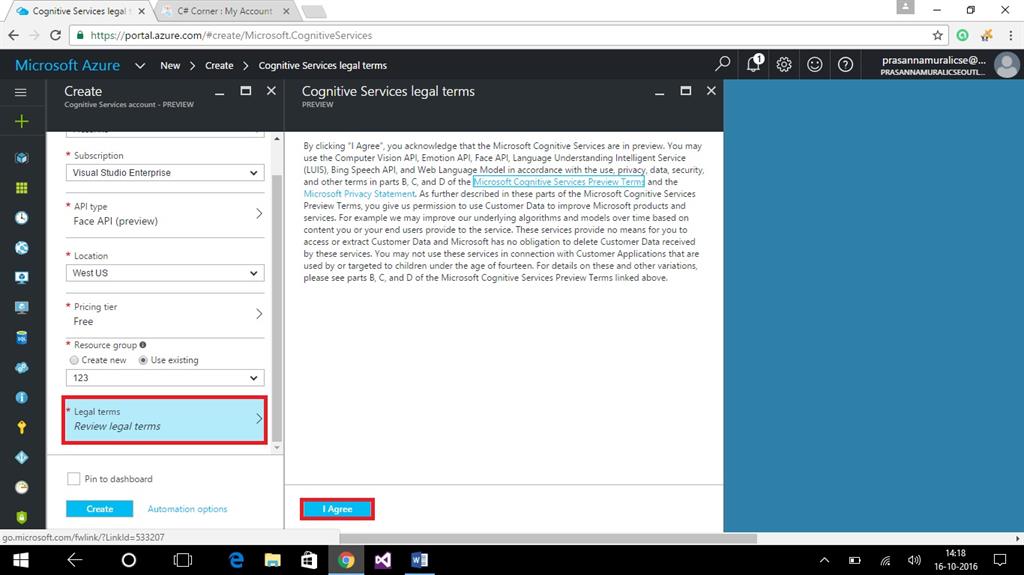Viewport: 1024px width, 575px height.
Task: Switch to the Cognitive Services legal browser tab
Action: click(x=80, y=11)
